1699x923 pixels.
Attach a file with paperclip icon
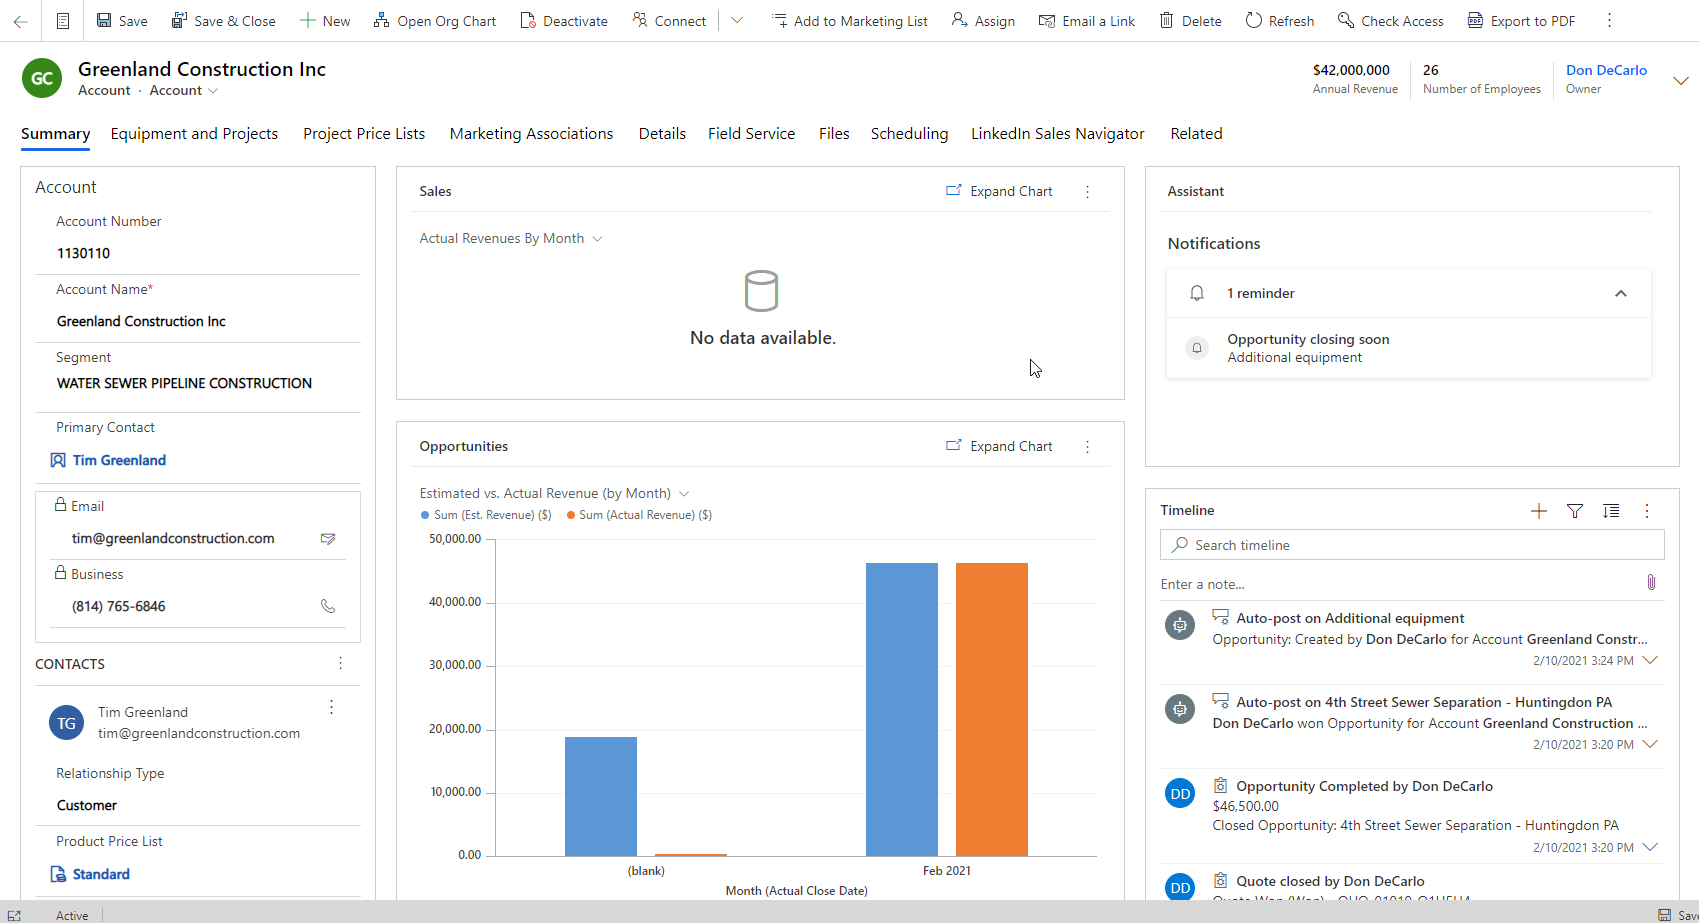(x=1651, y=582)
